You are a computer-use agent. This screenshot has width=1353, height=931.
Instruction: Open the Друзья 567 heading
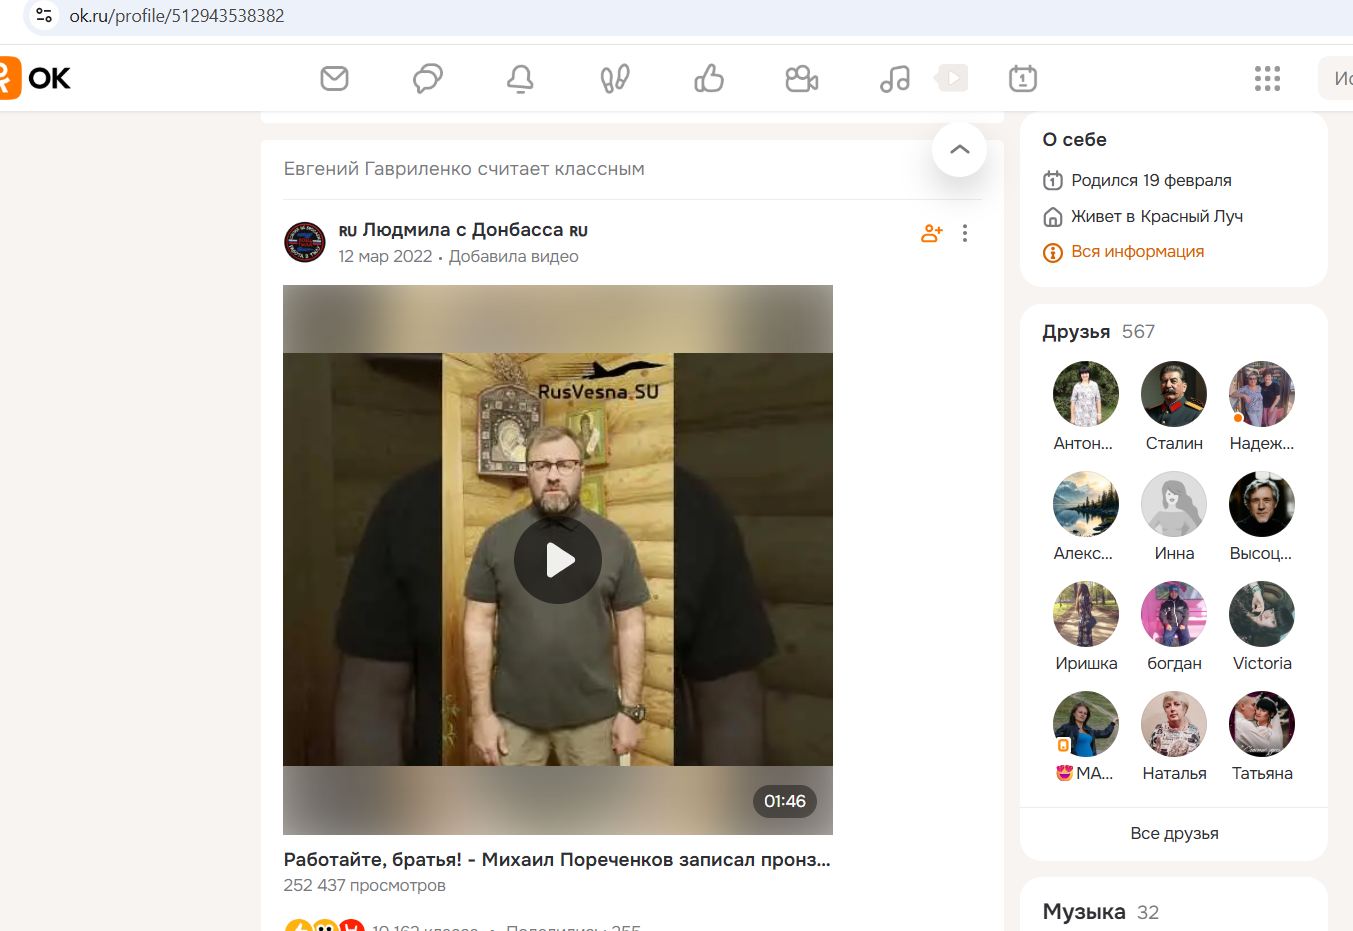[x=1098, y=331]
